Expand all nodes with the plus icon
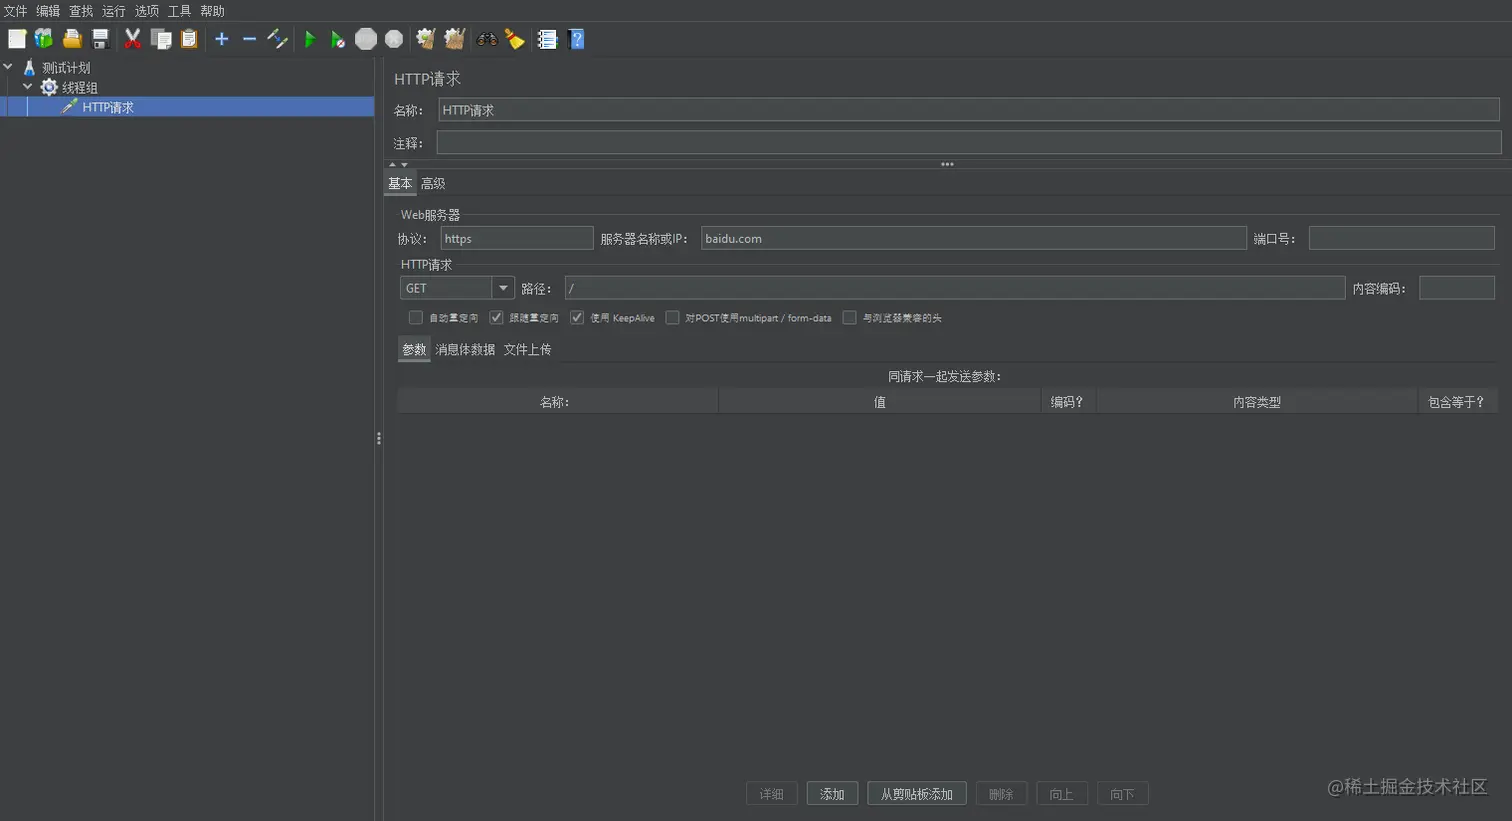1512x821 pixels. coord(222,39)
